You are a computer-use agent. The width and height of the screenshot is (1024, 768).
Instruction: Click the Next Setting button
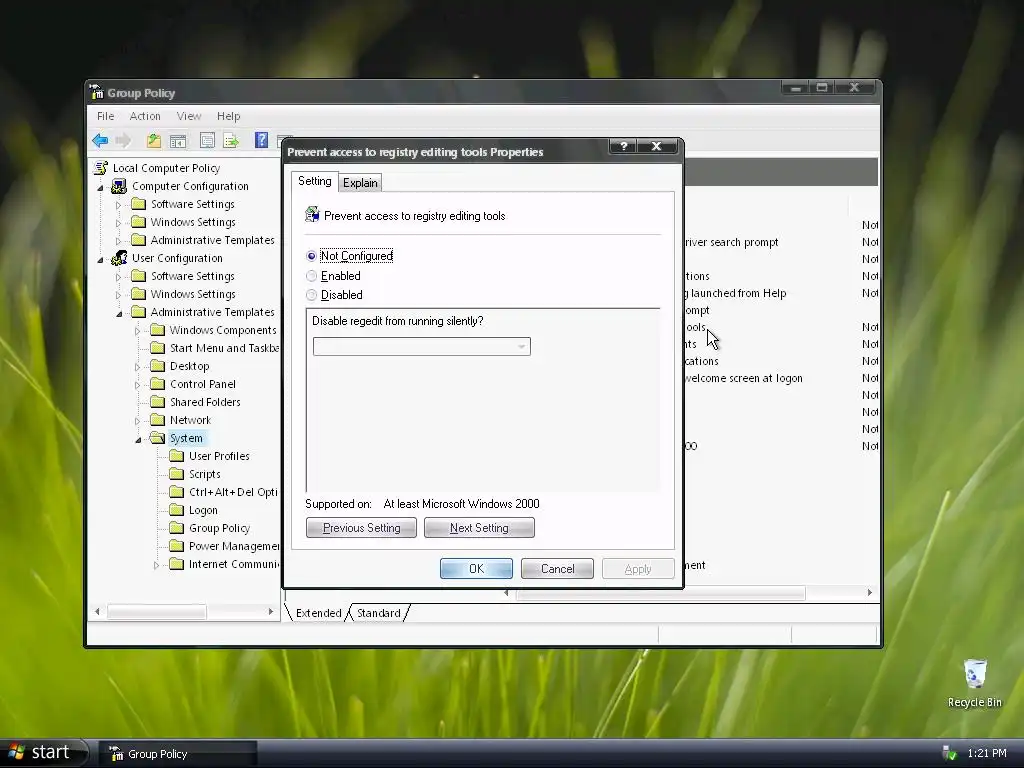(x=479, y=528)
